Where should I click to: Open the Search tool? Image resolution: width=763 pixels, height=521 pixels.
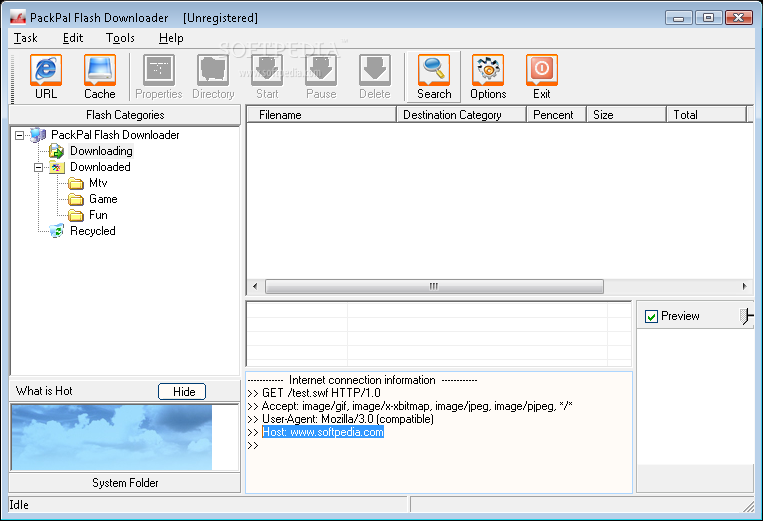(434, 77)
